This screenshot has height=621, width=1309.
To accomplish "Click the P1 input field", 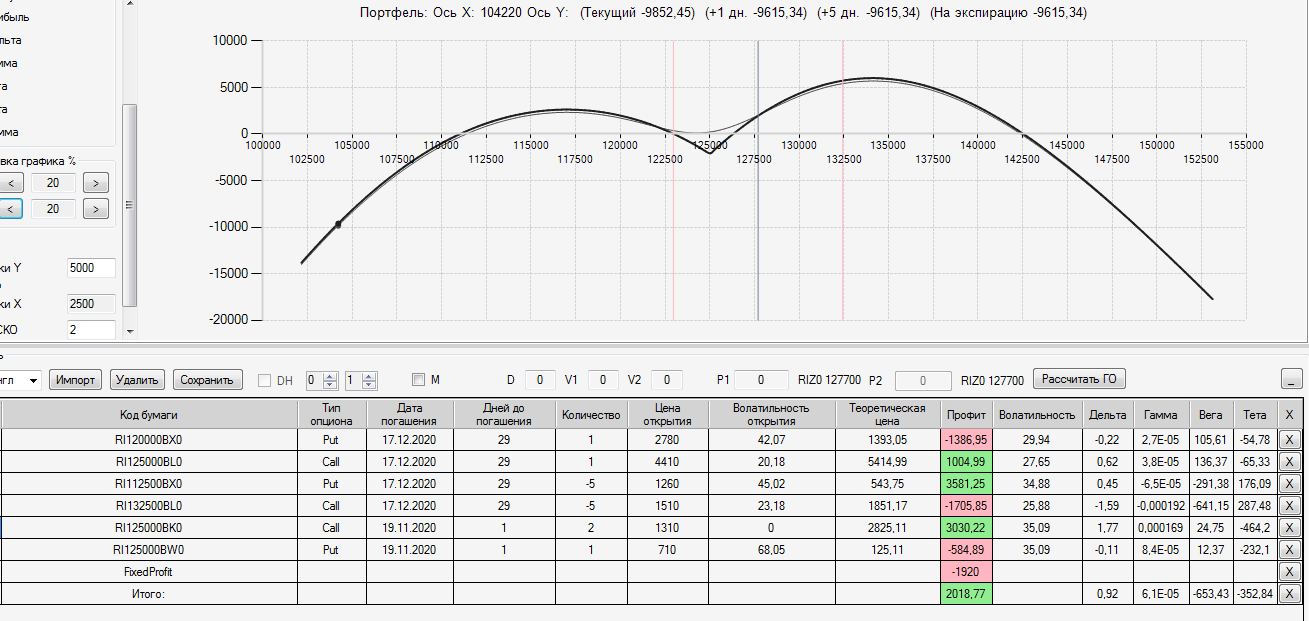I will pos(761,380).
